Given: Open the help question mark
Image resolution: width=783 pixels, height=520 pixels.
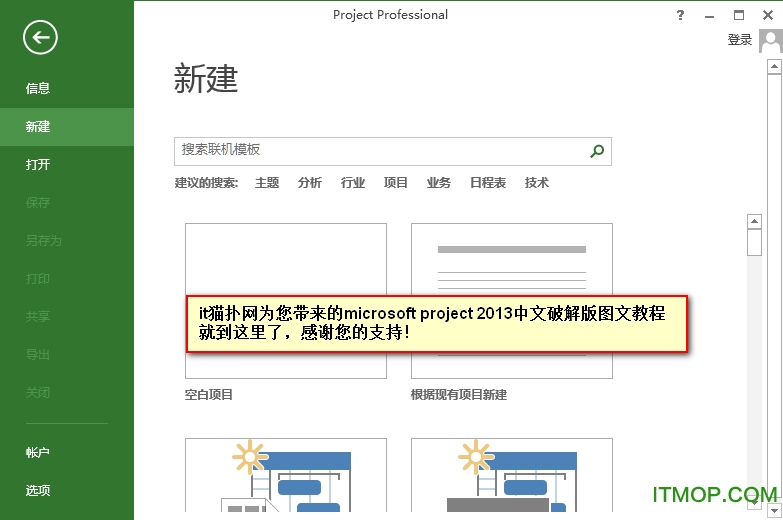Looking at the screenshot, I should point(680,15).
